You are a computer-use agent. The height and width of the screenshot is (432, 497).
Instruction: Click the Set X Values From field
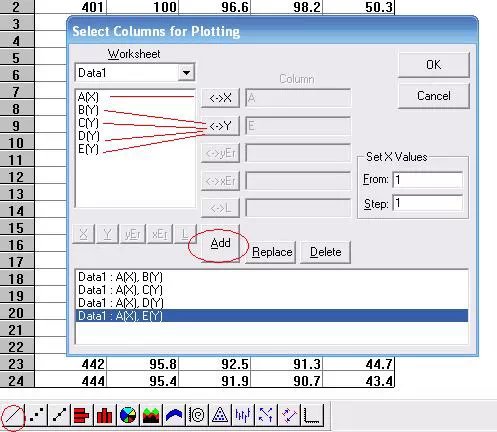coord(428,180)
